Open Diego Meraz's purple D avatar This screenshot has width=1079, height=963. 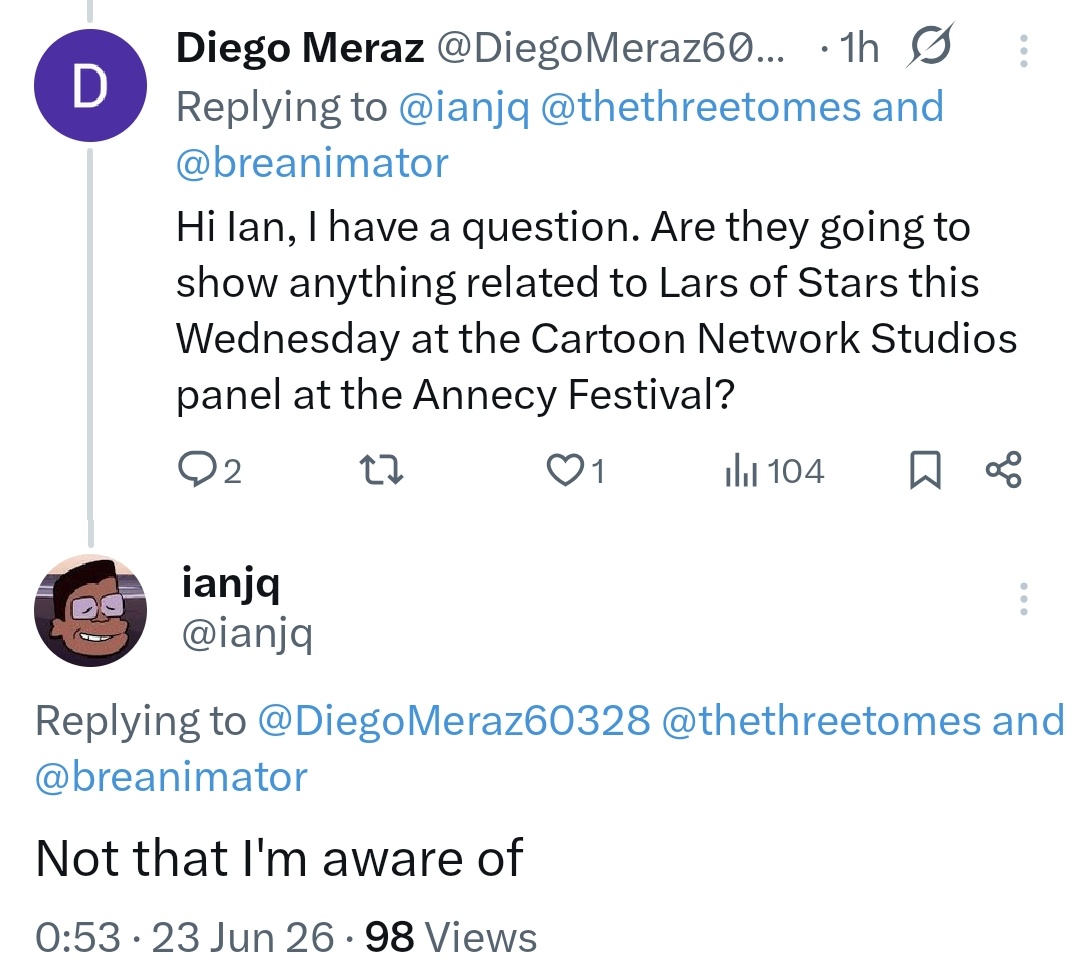coord(90,85)
